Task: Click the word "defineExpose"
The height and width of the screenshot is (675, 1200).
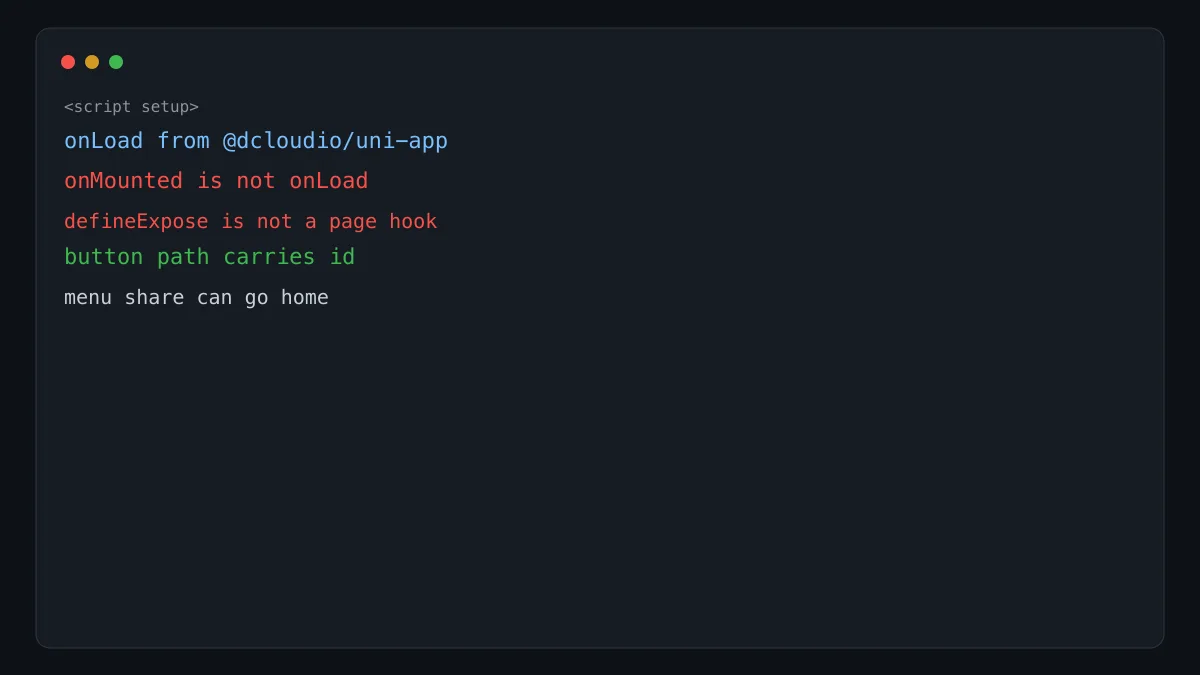Action: [136, 221]
